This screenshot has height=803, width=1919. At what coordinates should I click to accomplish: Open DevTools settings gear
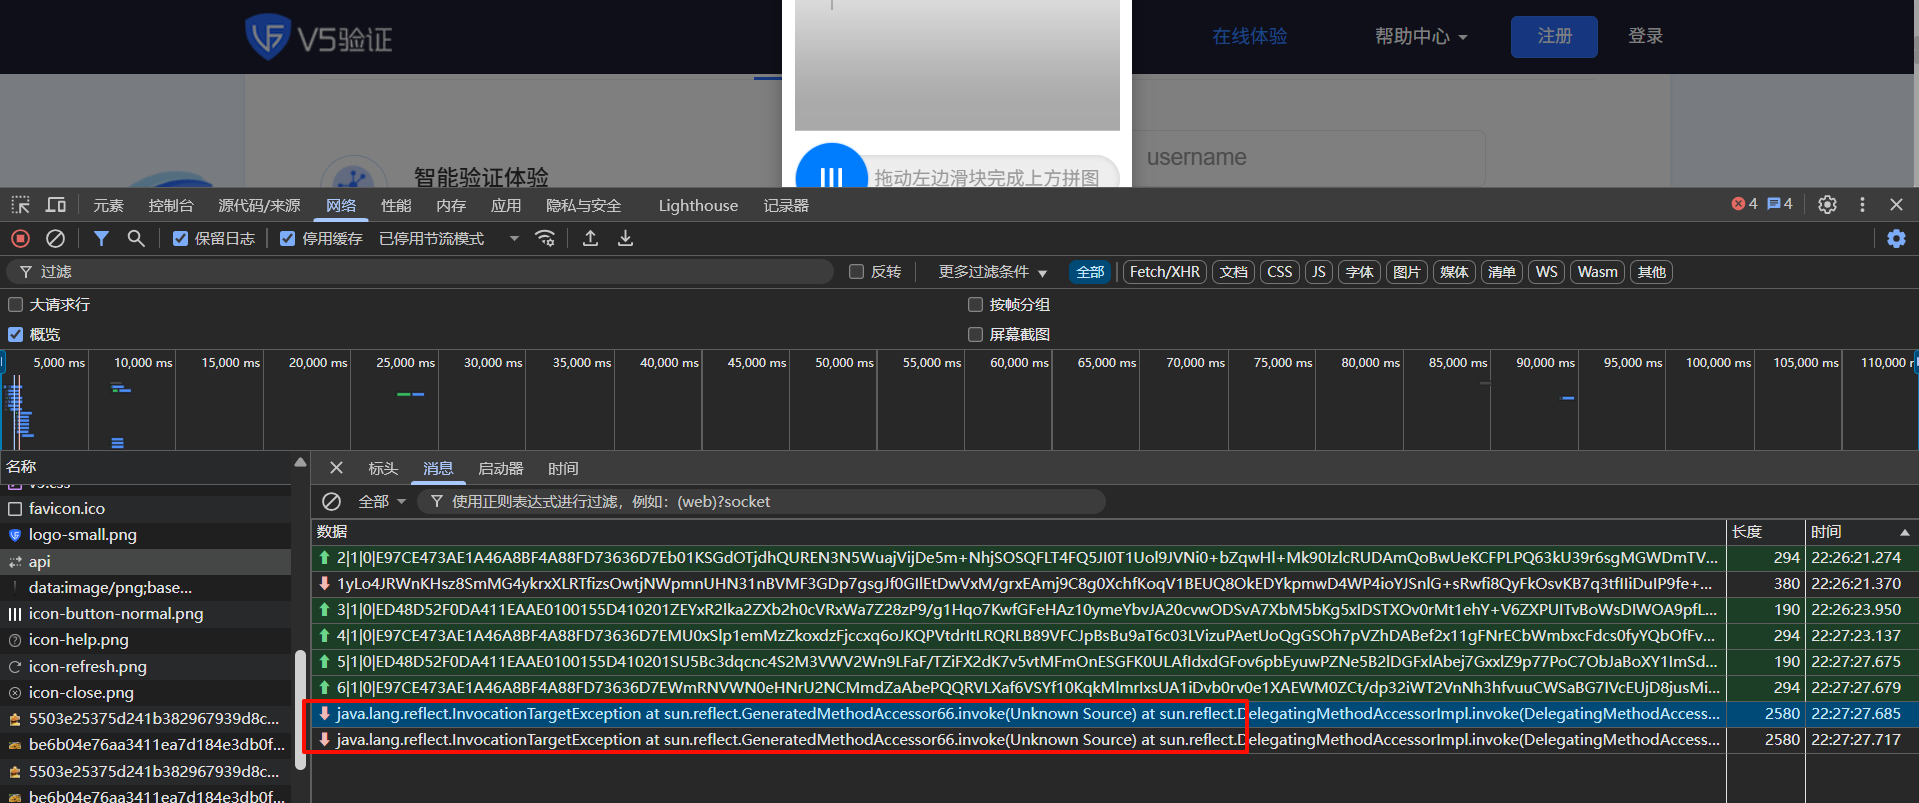tap(1827, 205)
